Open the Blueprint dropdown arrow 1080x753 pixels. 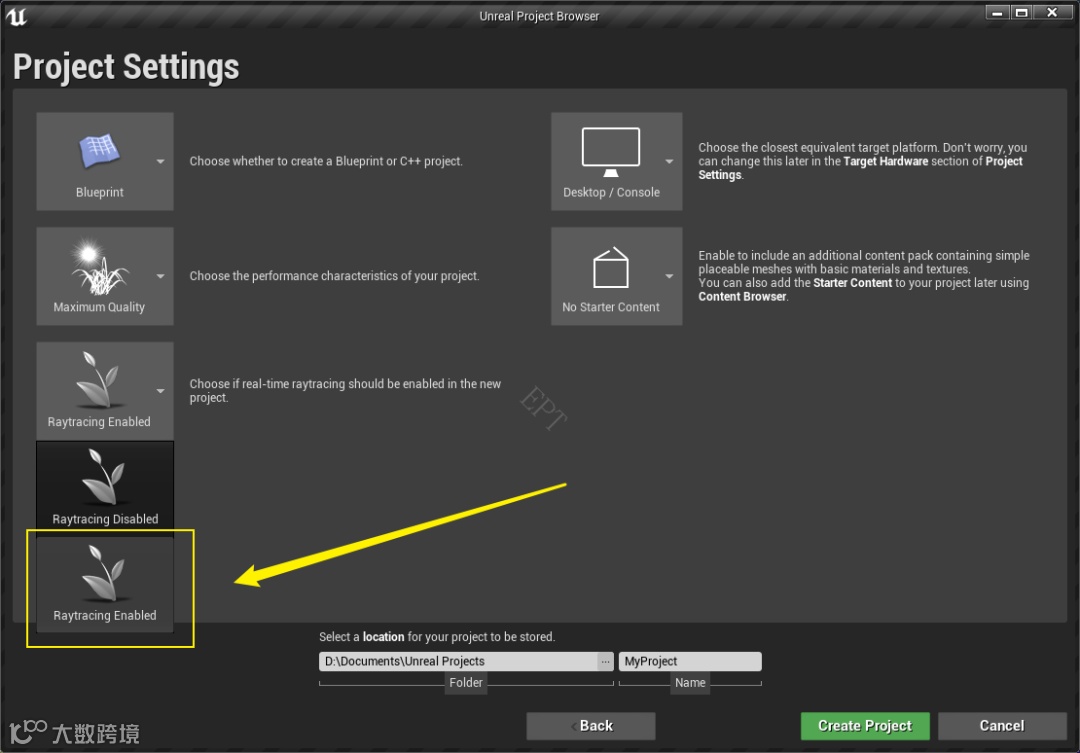coord(160,162)
